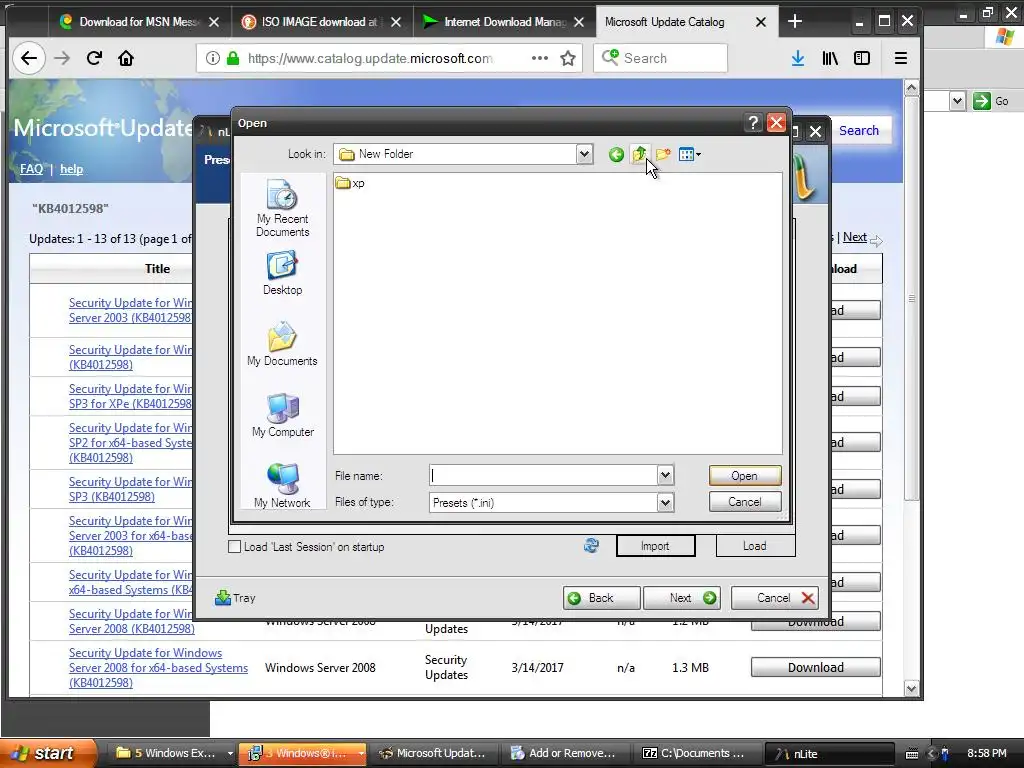
Task: Switch to nLite taskbar button
Action: tap(829, 753)
